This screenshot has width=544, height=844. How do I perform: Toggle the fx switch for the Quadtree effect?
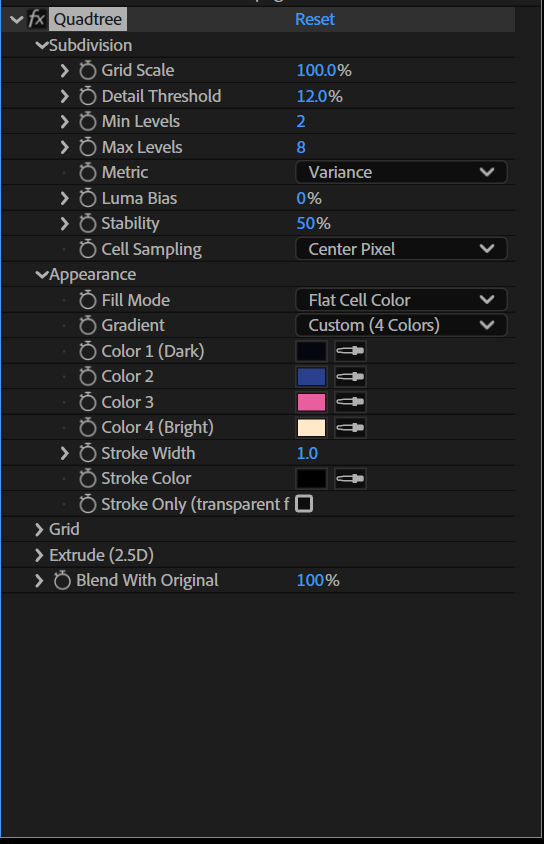(36, 19)
